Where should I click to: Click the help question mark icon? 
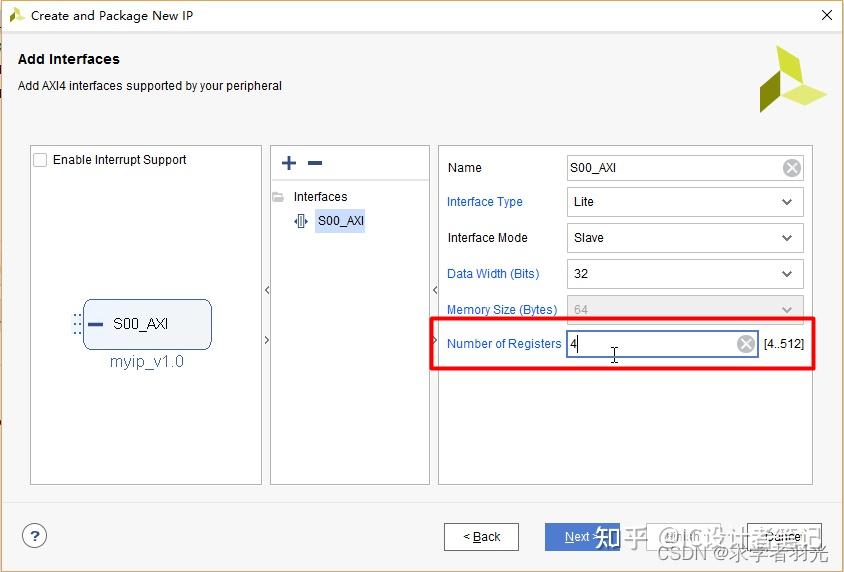tap(35, 535)
